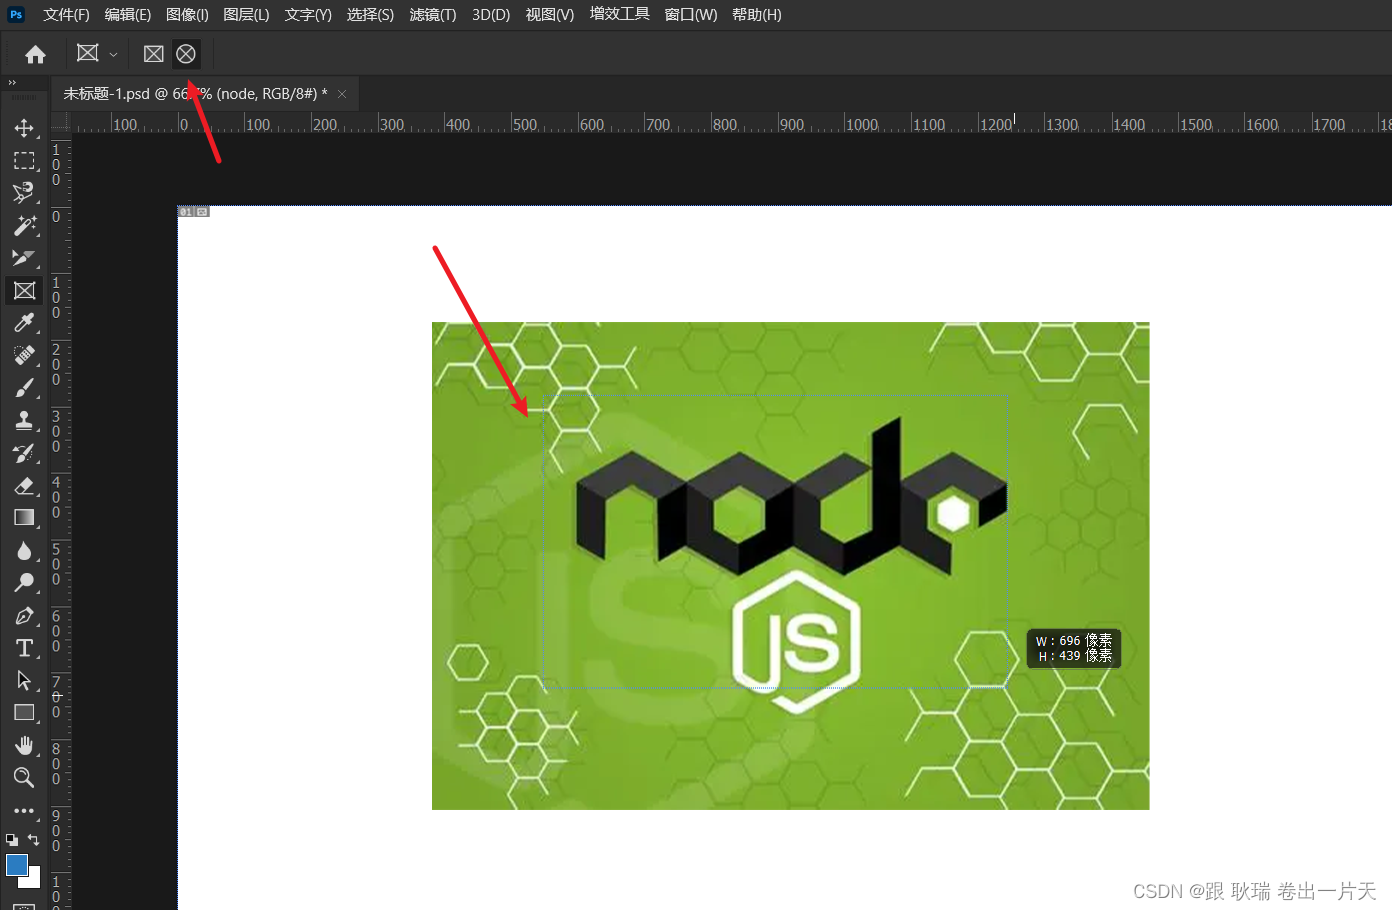Viewport: 1392px width, 910px height.
Task: Close the 未标题-1.psd document tab
Action: coord(342,94)
